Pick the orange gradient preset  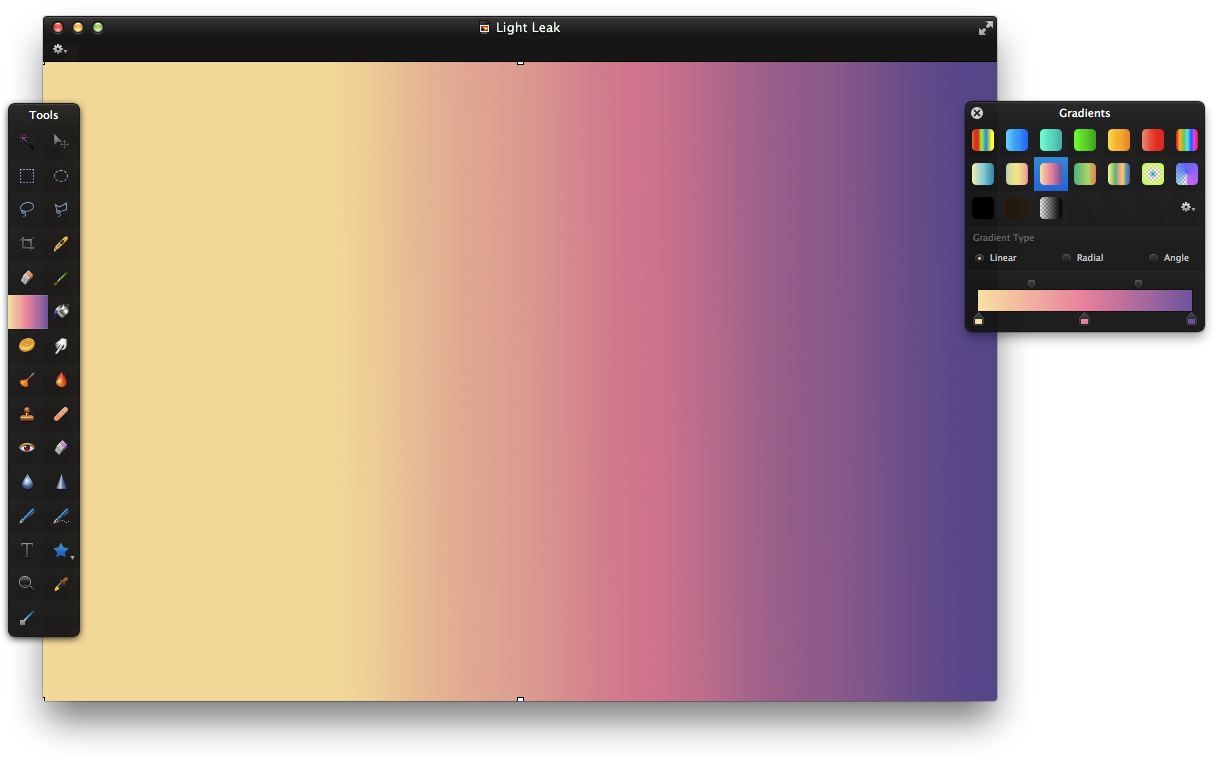click(x=1119, y=140)
